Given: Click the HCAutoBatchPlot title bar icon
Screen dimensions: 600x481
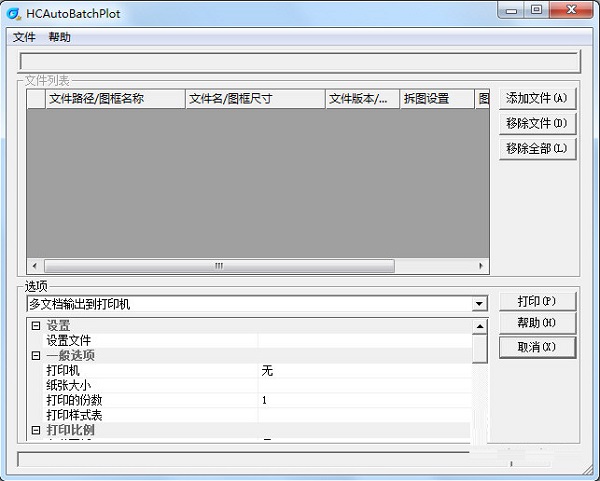Looking at the screenshot, I should (13, 14).
